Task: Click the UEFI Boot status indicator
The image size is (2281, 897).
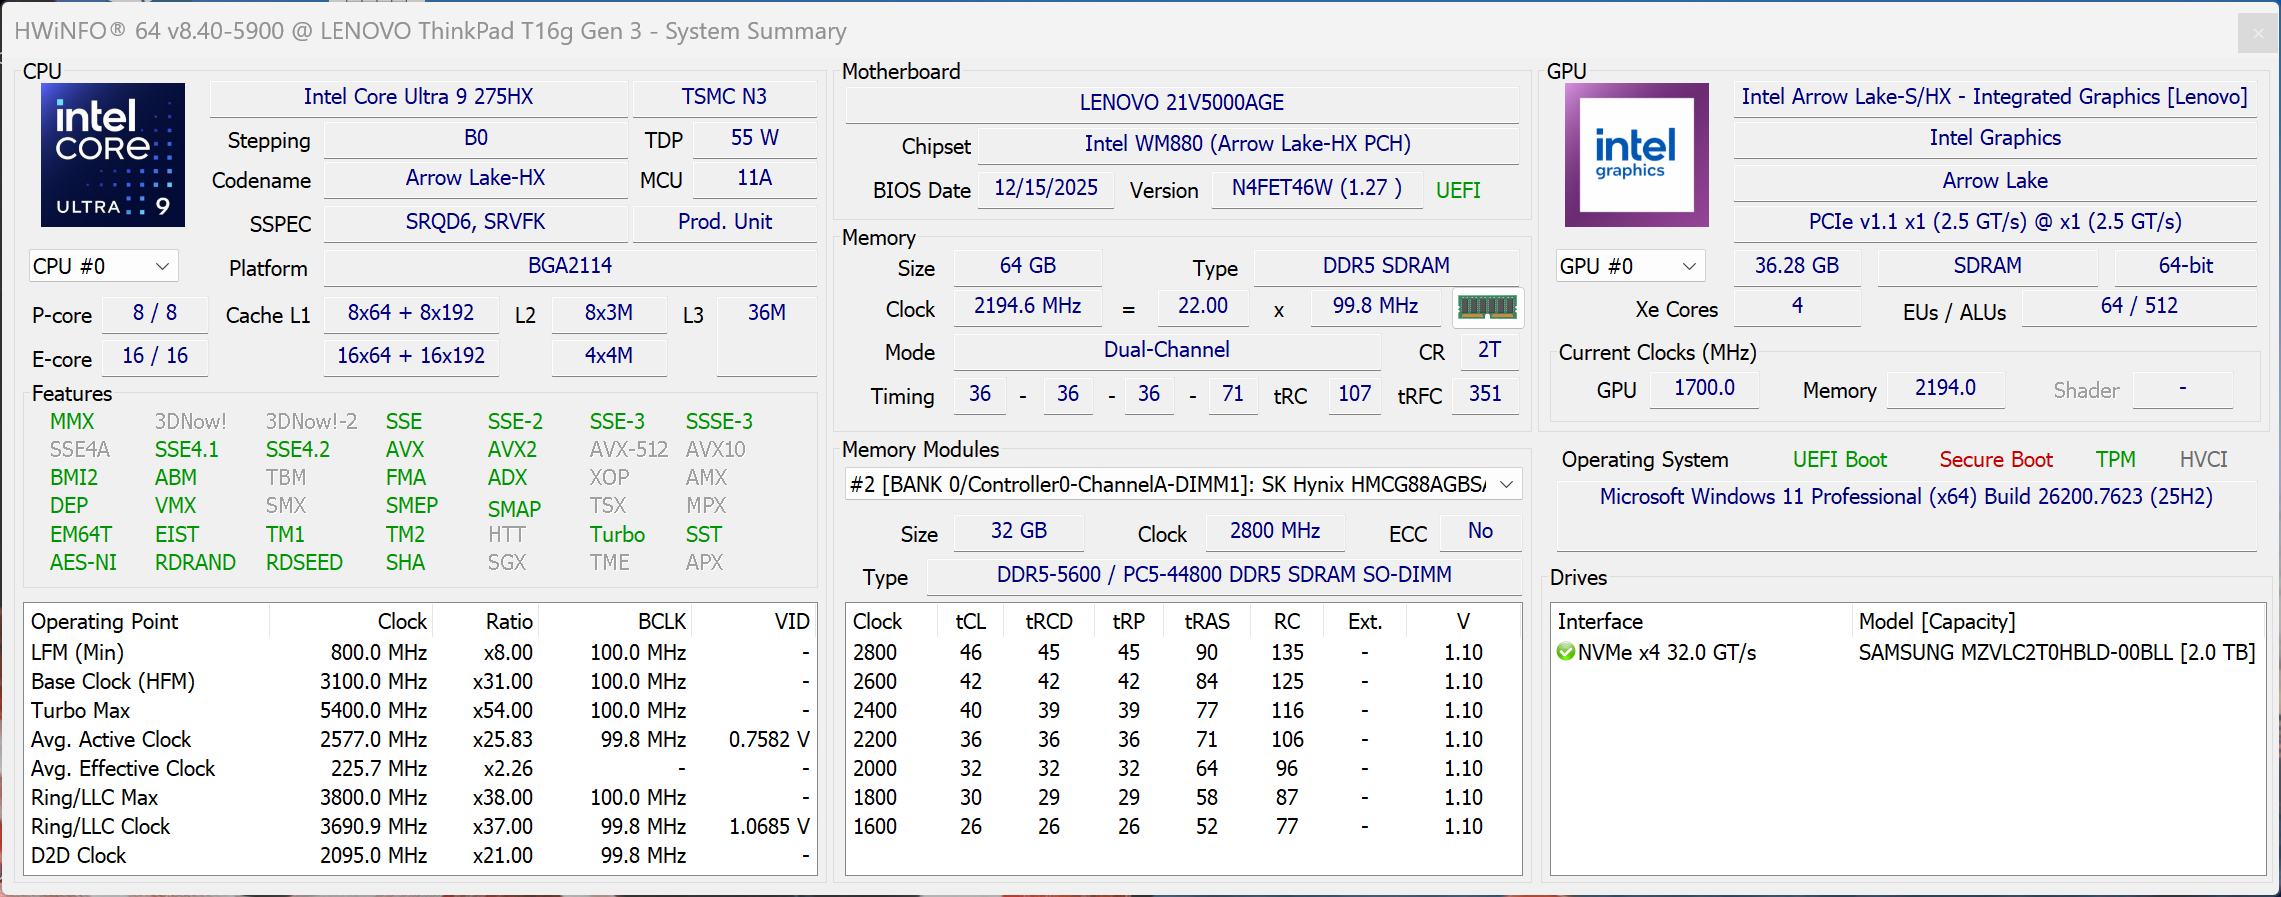Action: coord(1839,459)
